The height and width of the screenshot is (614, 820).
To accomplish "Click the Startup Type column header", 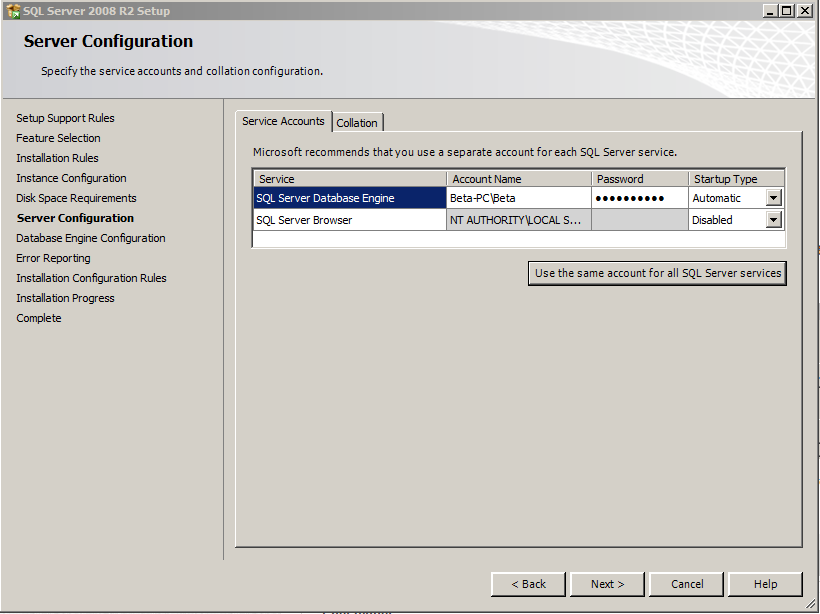I will 736,179.
